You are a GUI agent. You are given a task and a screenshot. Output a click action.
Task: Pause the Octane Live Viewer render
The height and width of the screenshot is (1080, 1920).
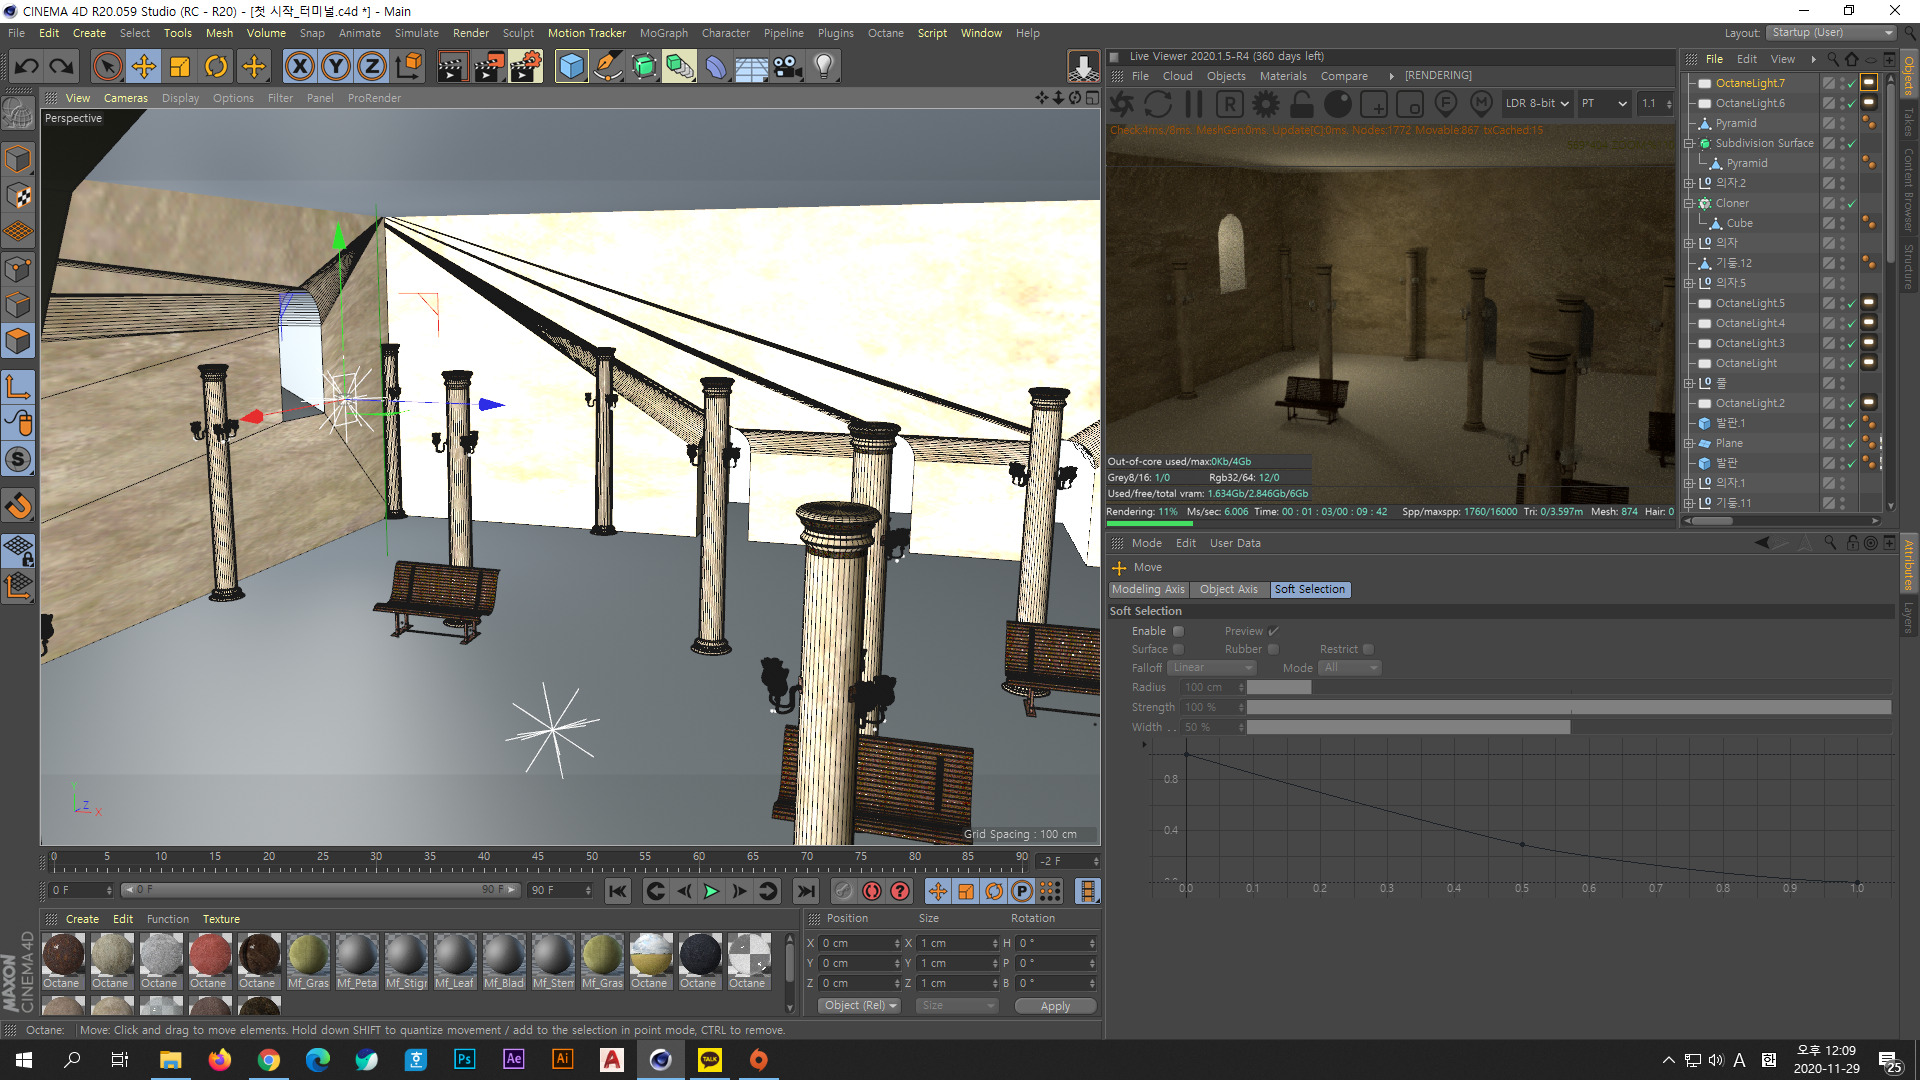1194,104
